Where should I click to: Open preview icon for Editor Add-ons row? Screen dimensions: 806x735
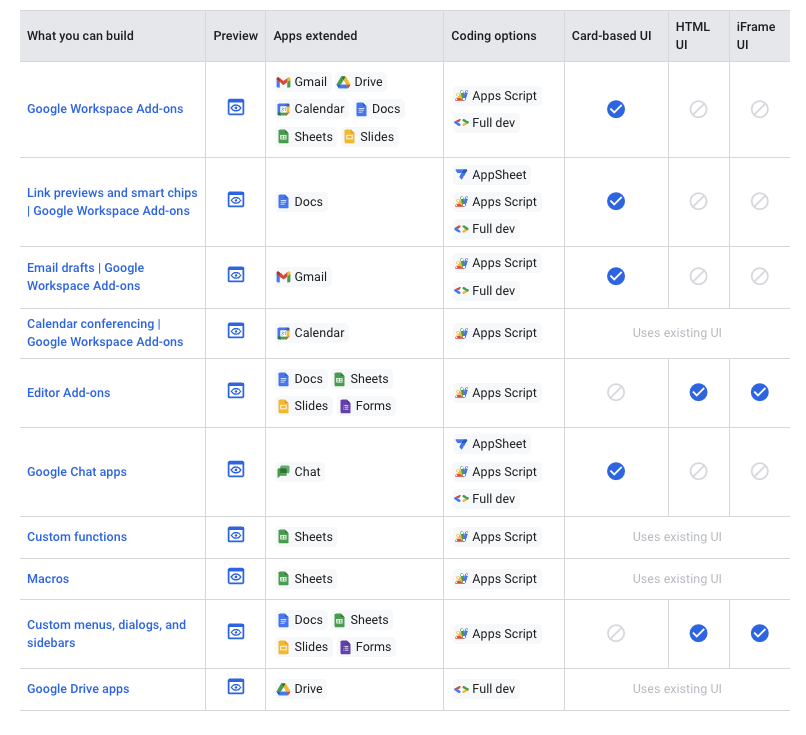[236, 391]
